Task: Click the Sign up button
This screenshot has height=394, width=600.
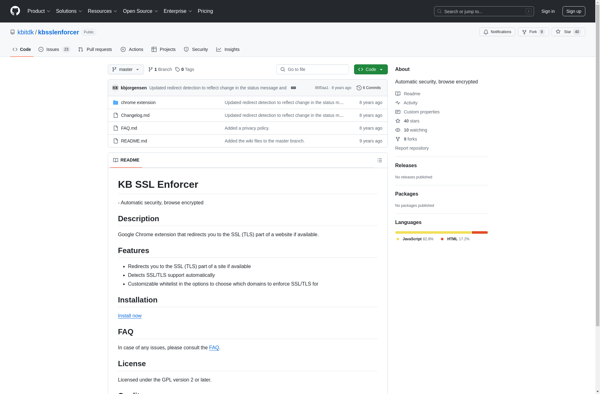Action: click(574, 11)
